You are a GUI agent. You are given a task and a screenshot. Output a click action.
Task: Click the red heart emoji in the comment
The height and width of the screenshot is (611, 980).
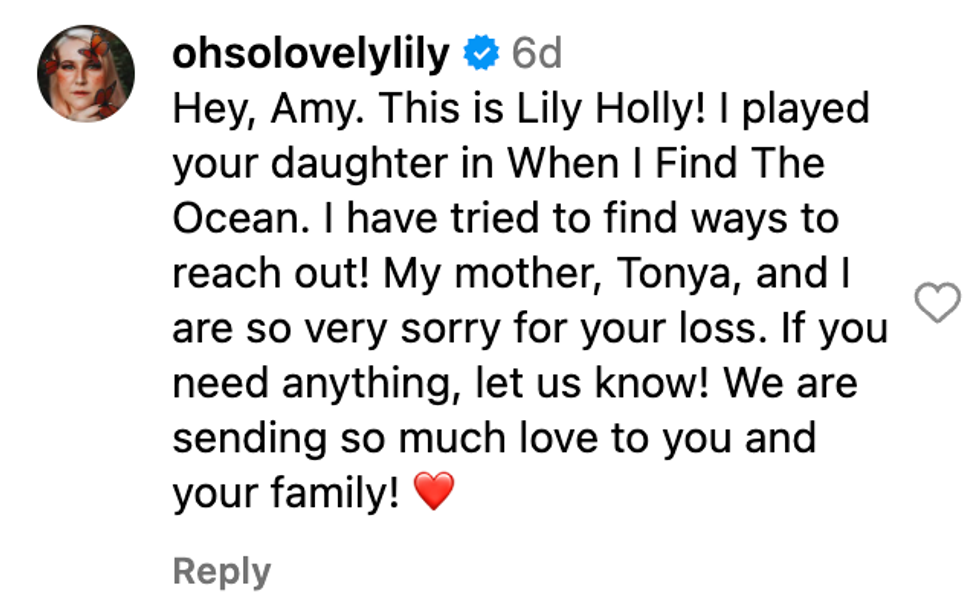click(433, 492)
